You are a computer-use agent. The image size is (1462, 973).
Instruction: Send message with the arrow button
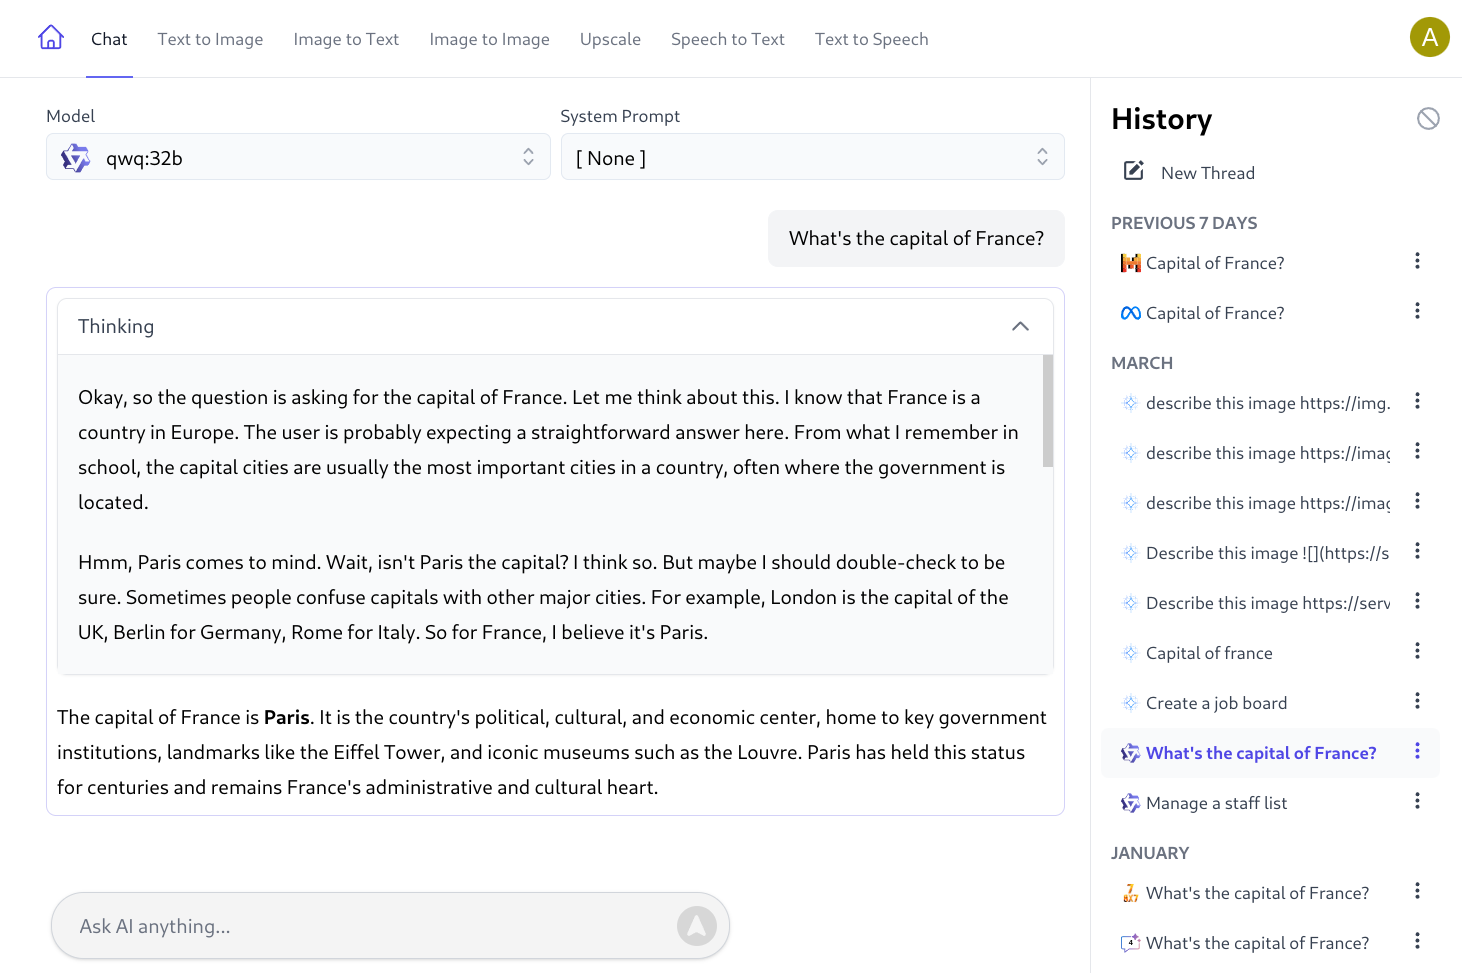(697, 925)
